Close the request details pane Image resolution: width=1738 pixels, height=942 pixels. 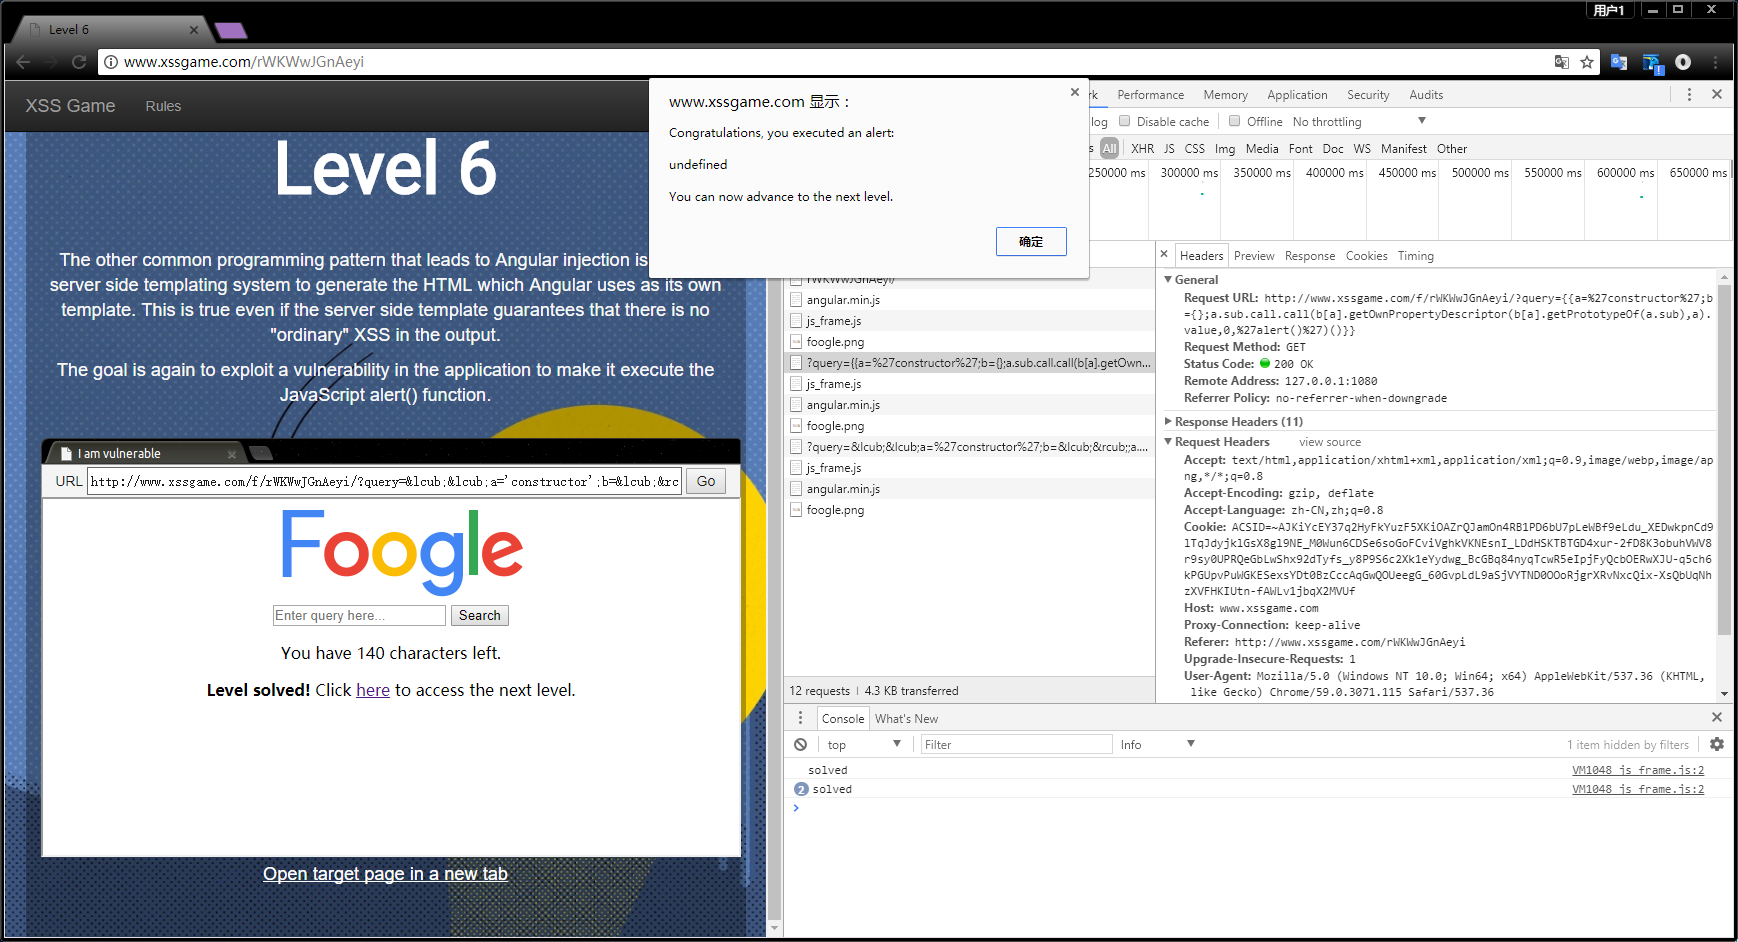[1164, 255]
